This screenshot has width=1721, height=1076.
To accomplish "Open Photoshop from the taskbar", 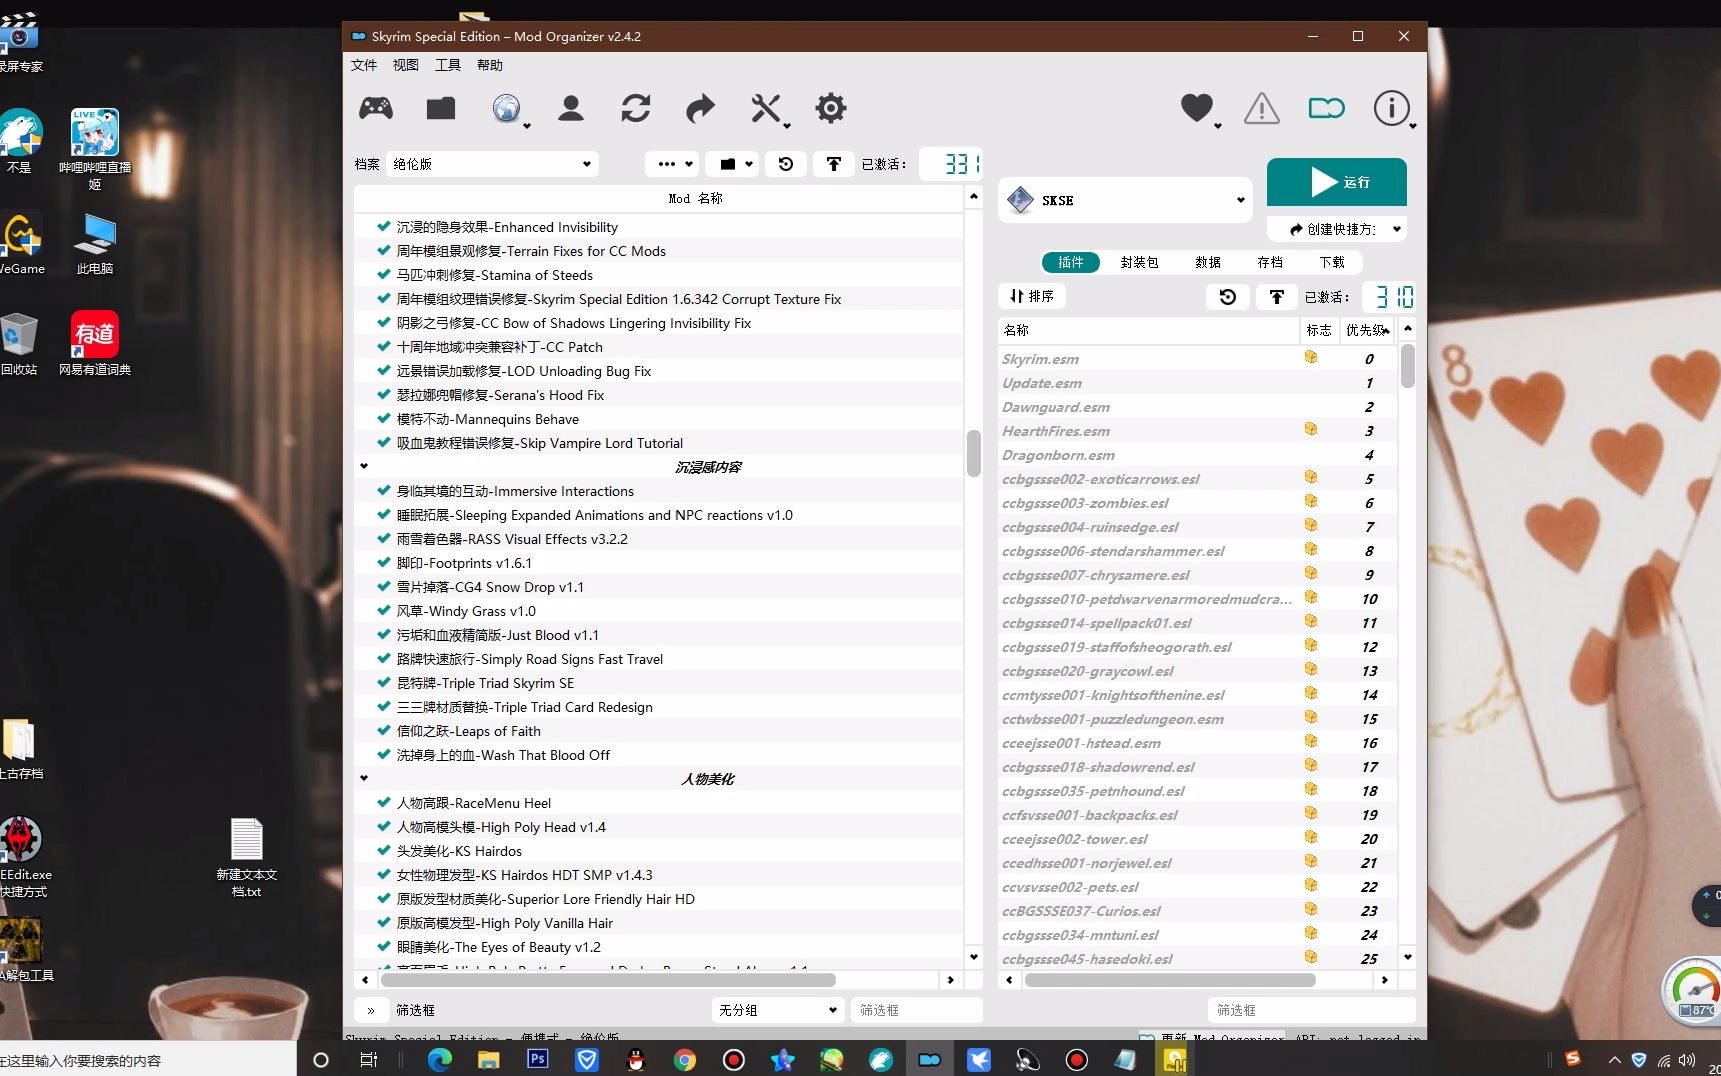I will [x=538, y=1059].
